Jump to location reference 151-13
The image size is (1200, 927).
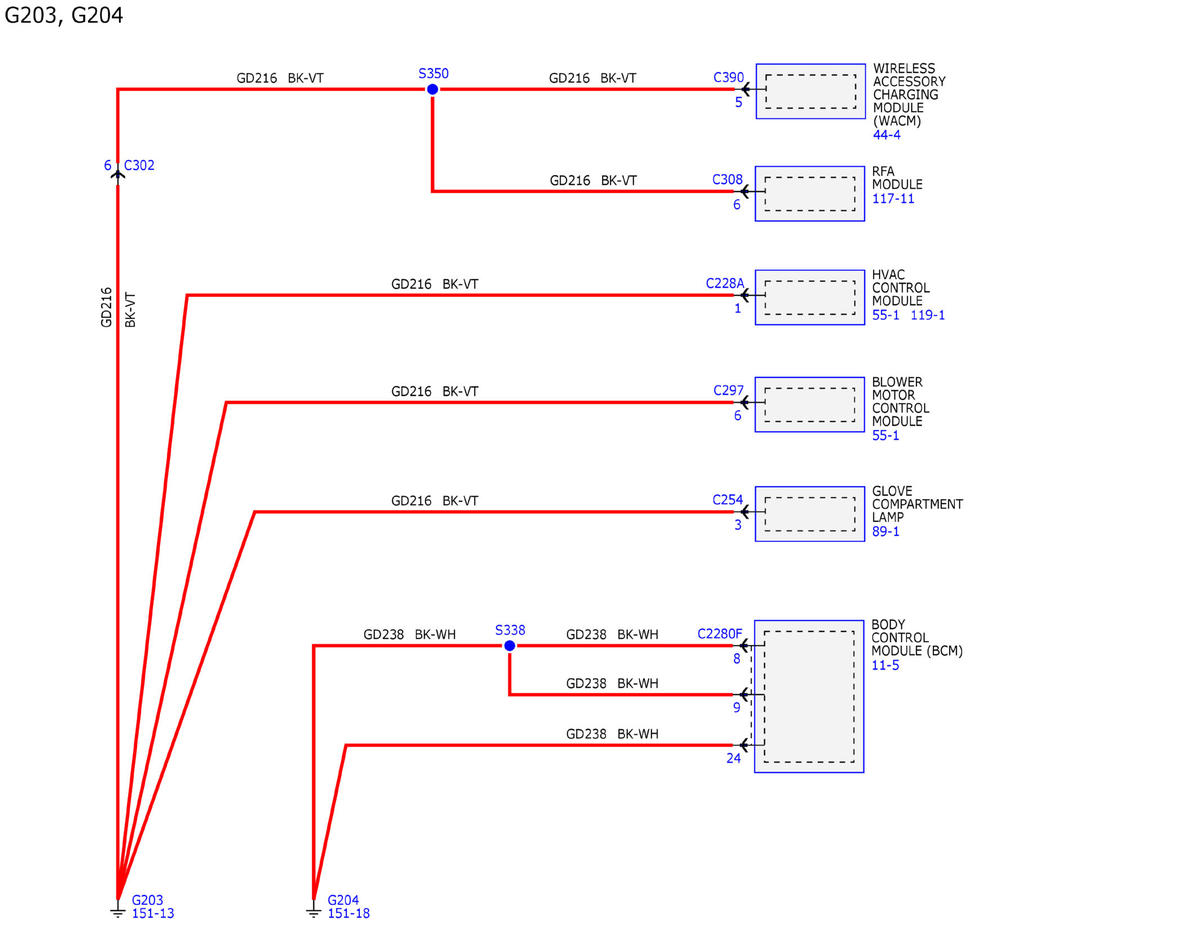153,913
